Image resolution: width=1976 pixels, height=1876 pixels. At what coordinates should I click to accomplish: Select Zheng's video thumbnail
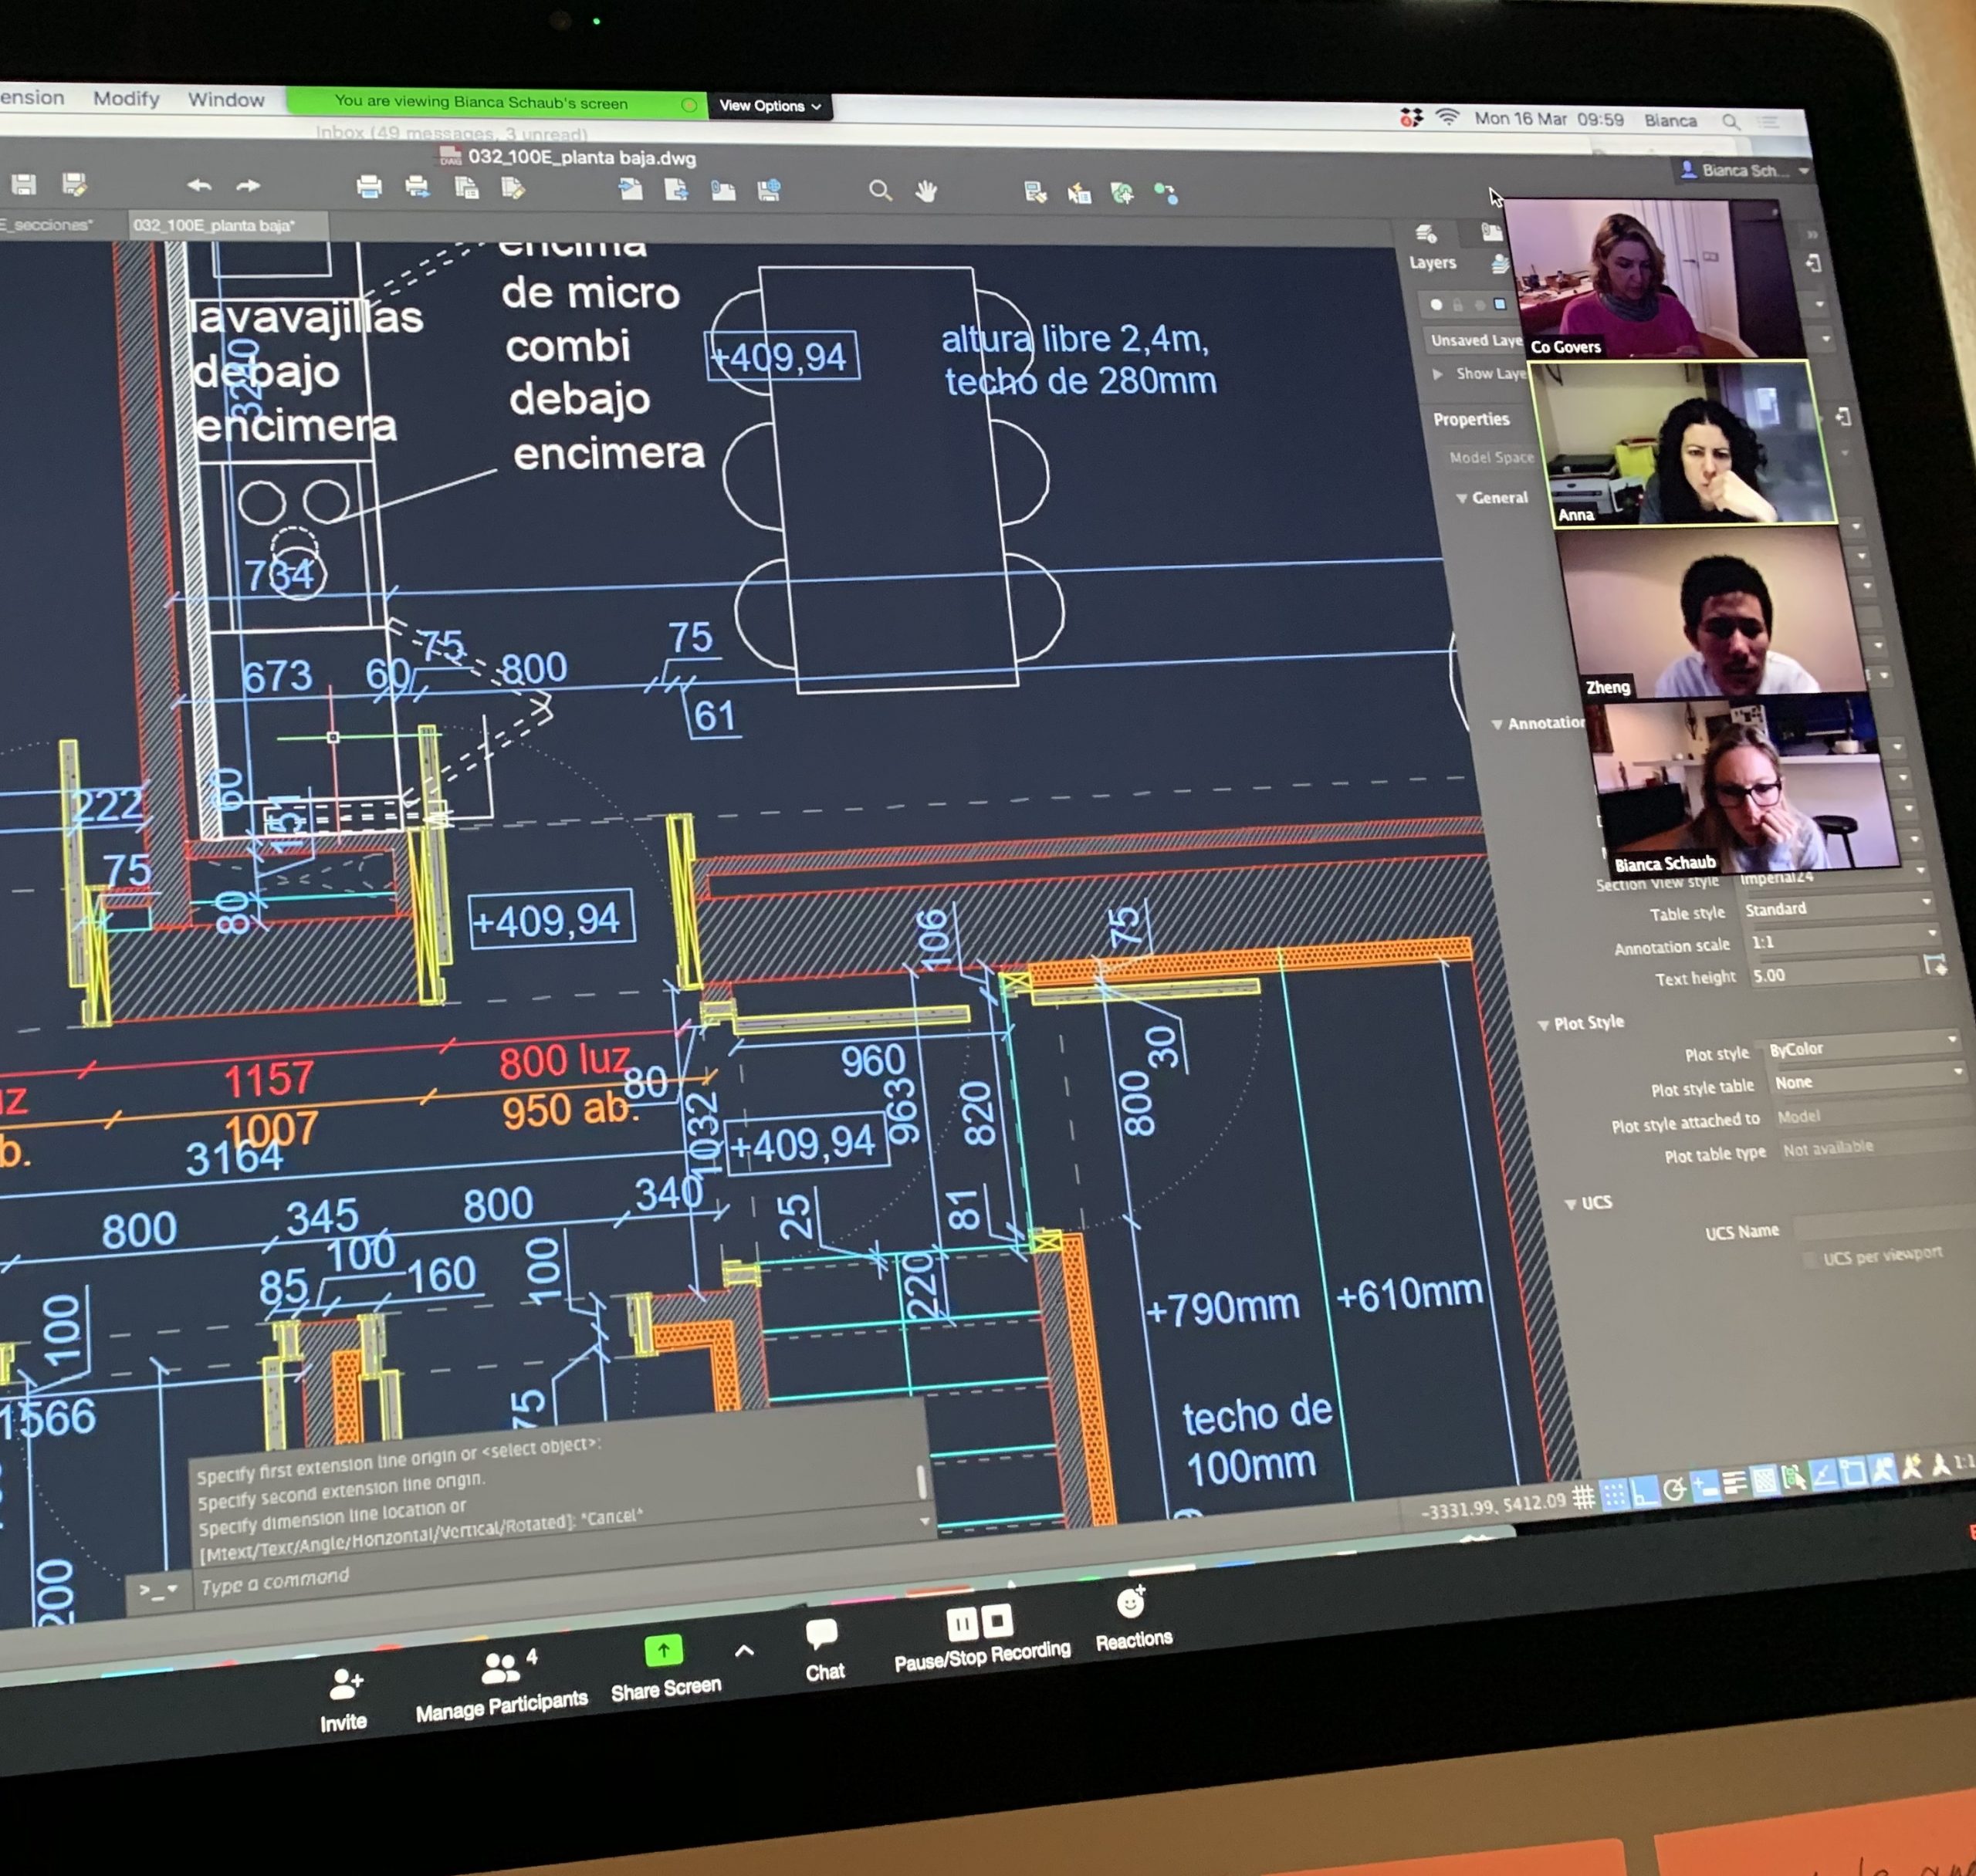[x=1714, y=613]
